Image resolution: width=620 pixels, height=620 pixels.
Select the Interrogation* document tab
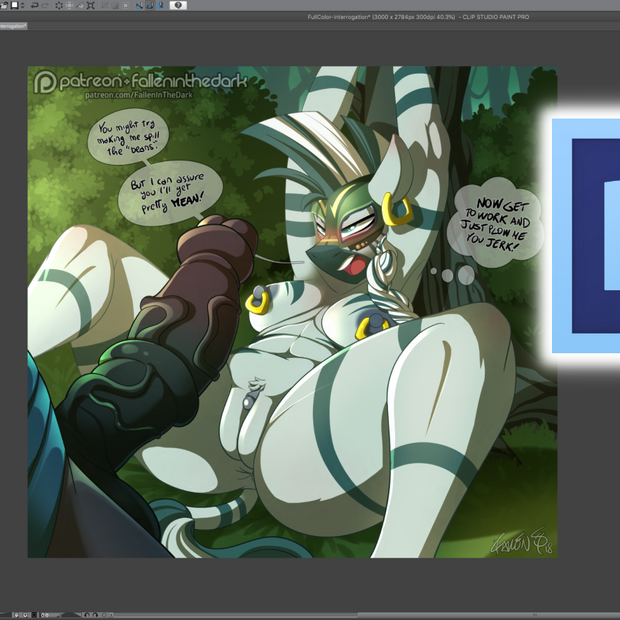(13, 26)
